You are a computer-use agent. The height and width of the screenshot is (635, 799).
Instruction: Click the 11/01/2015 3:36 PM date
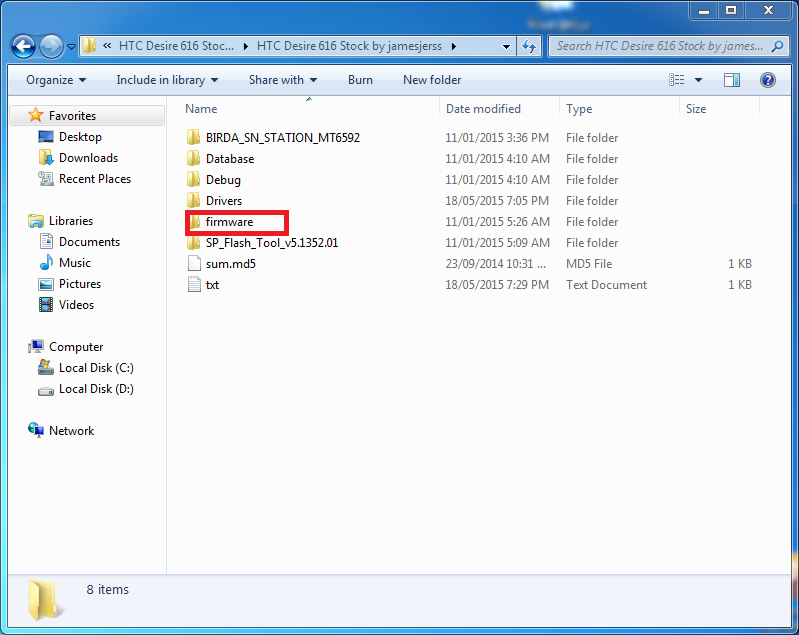497,138
